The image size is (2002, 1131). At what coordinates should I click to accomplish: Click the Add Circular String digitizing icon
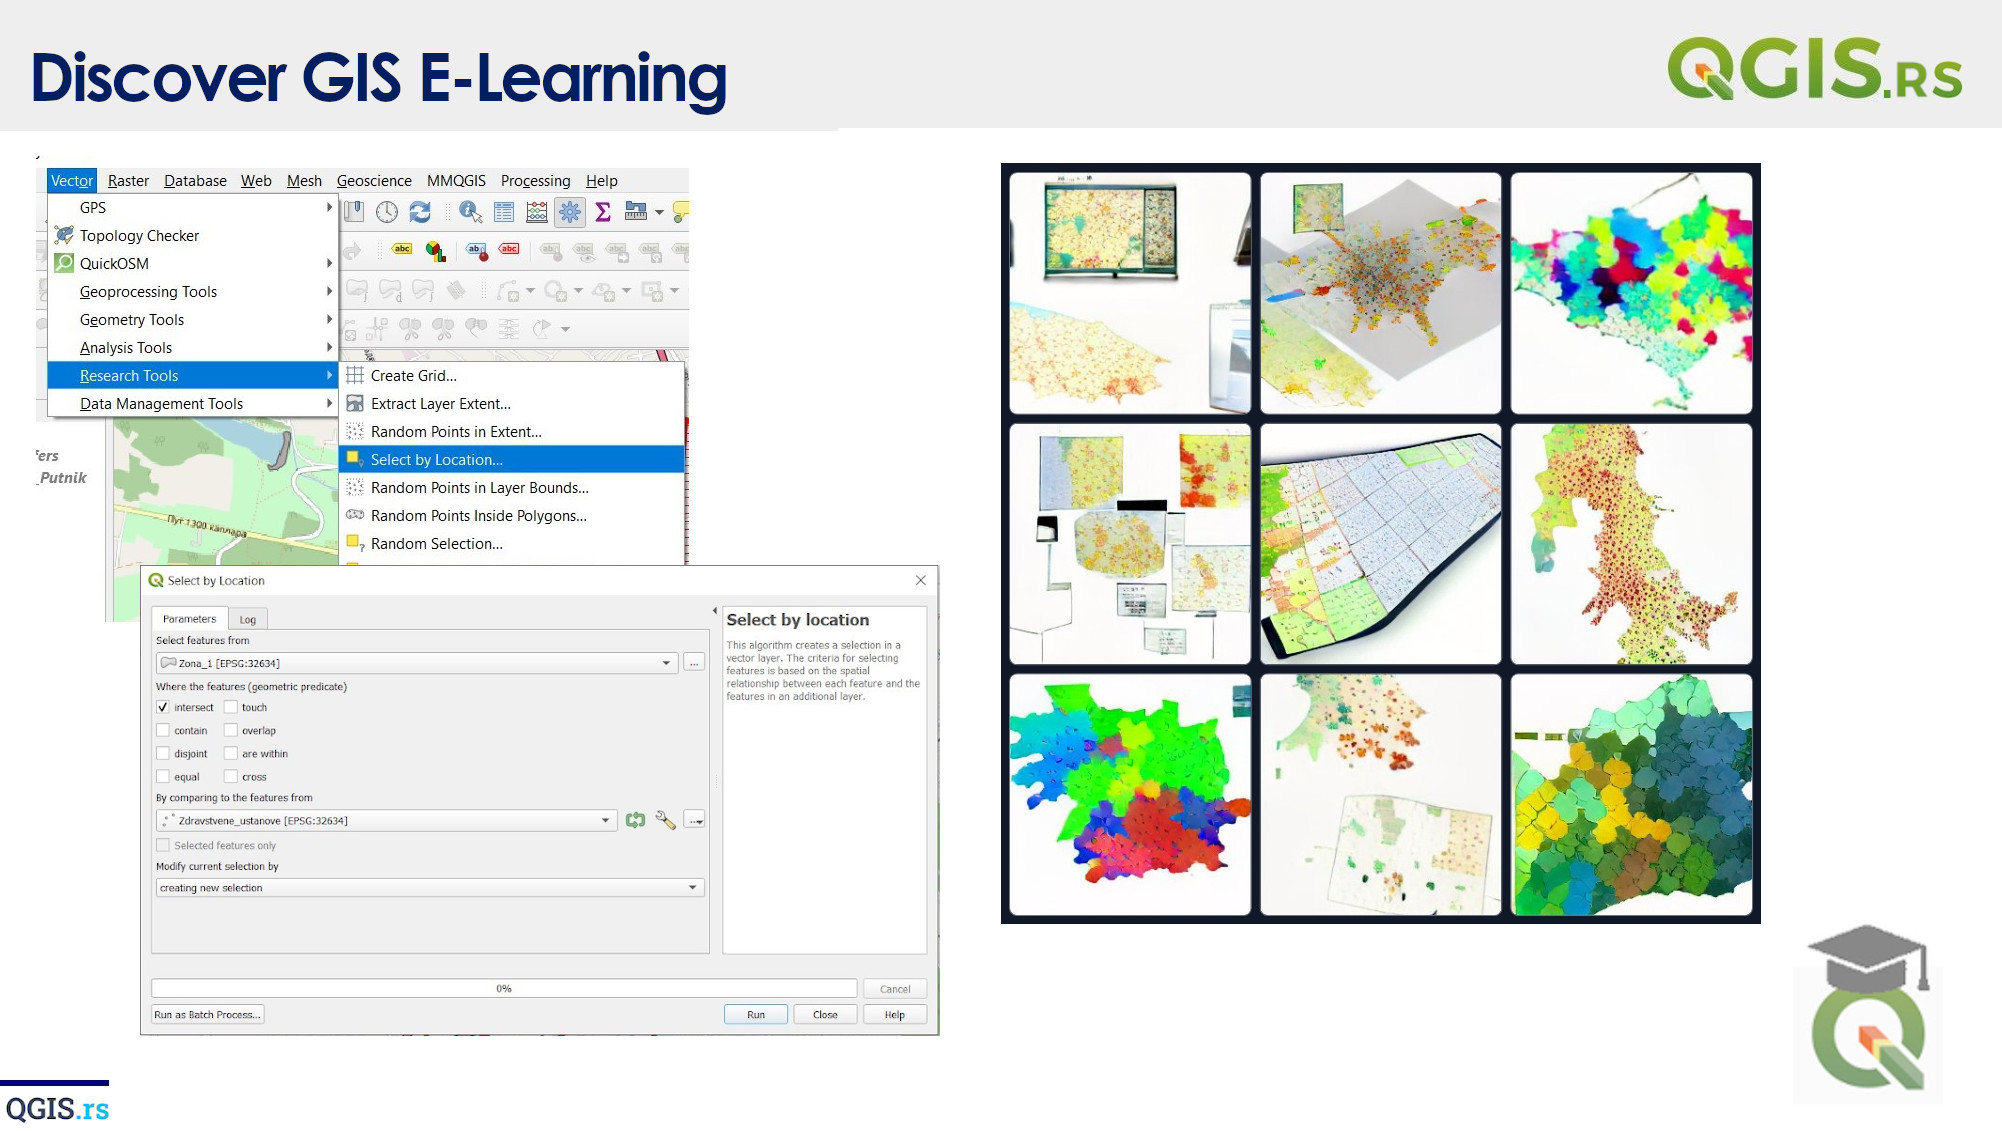pos(508,291)
